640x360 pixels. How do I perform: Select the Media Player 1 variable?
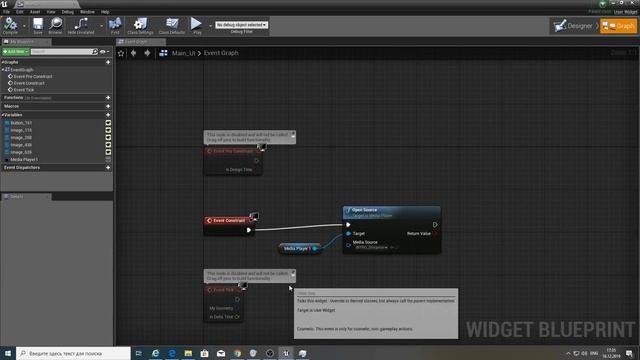[x=24, y=160]
